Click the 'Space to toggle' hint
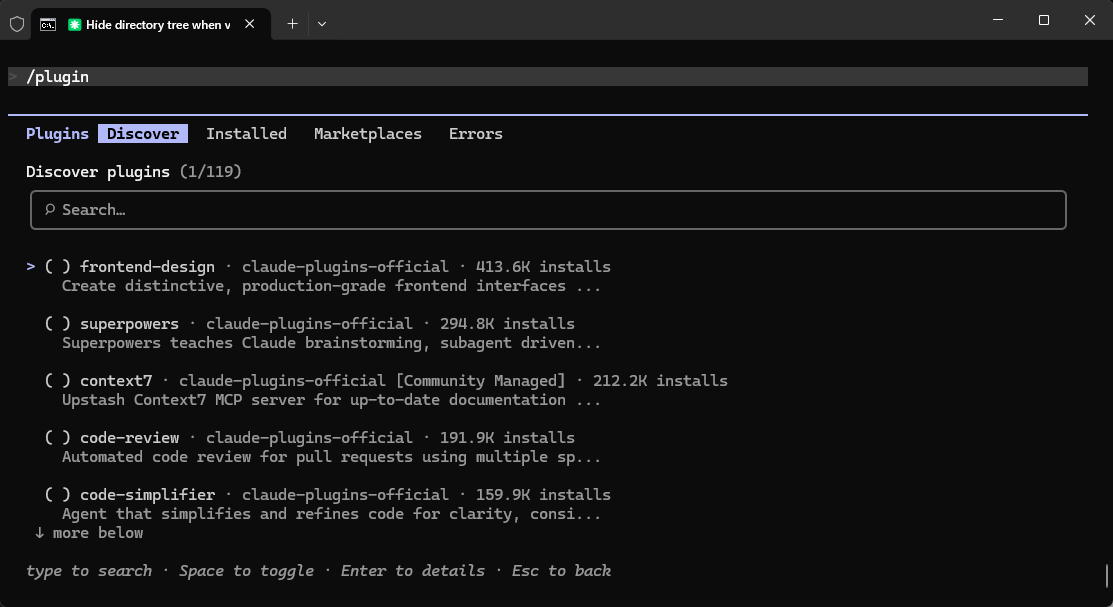The height and width of the screenshot is (607, 1113). [246, 571]
